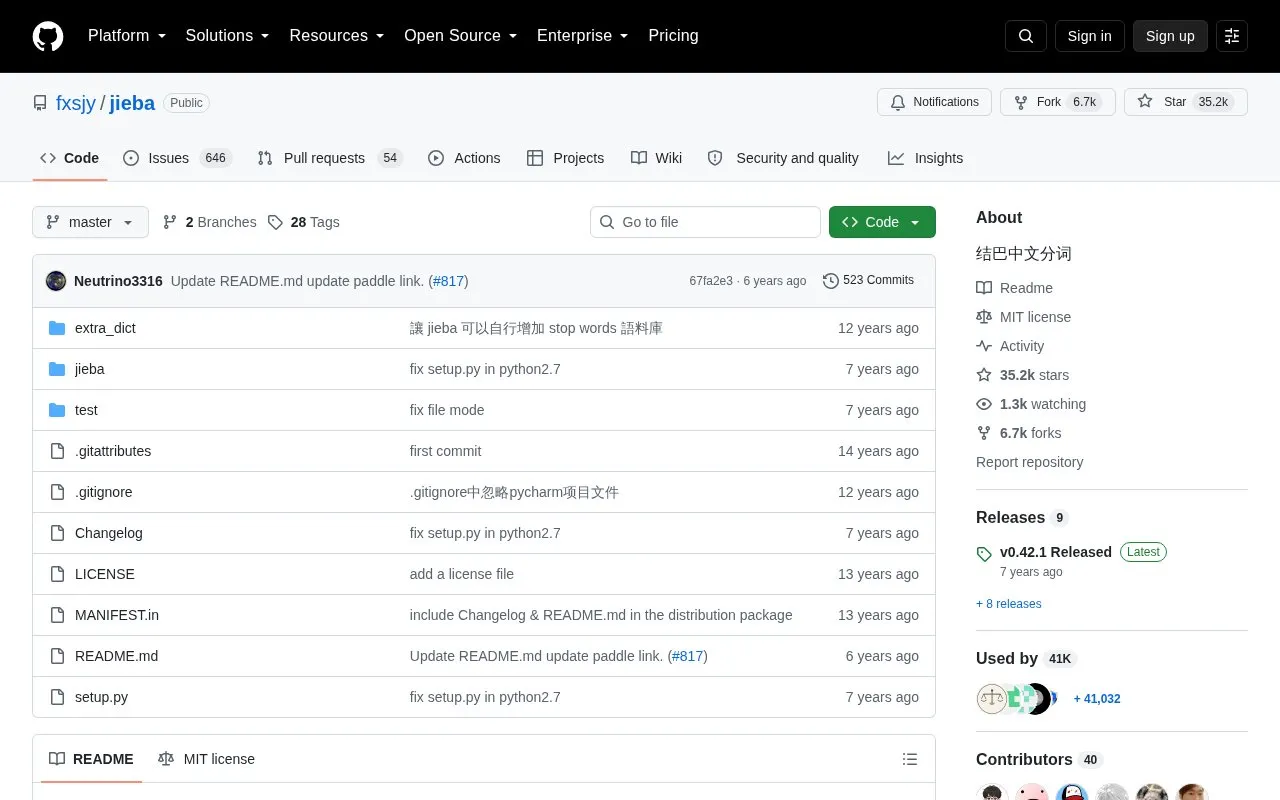Switch to the Wiki tab
Screen dimensions: 1280x800
(657, 158)
